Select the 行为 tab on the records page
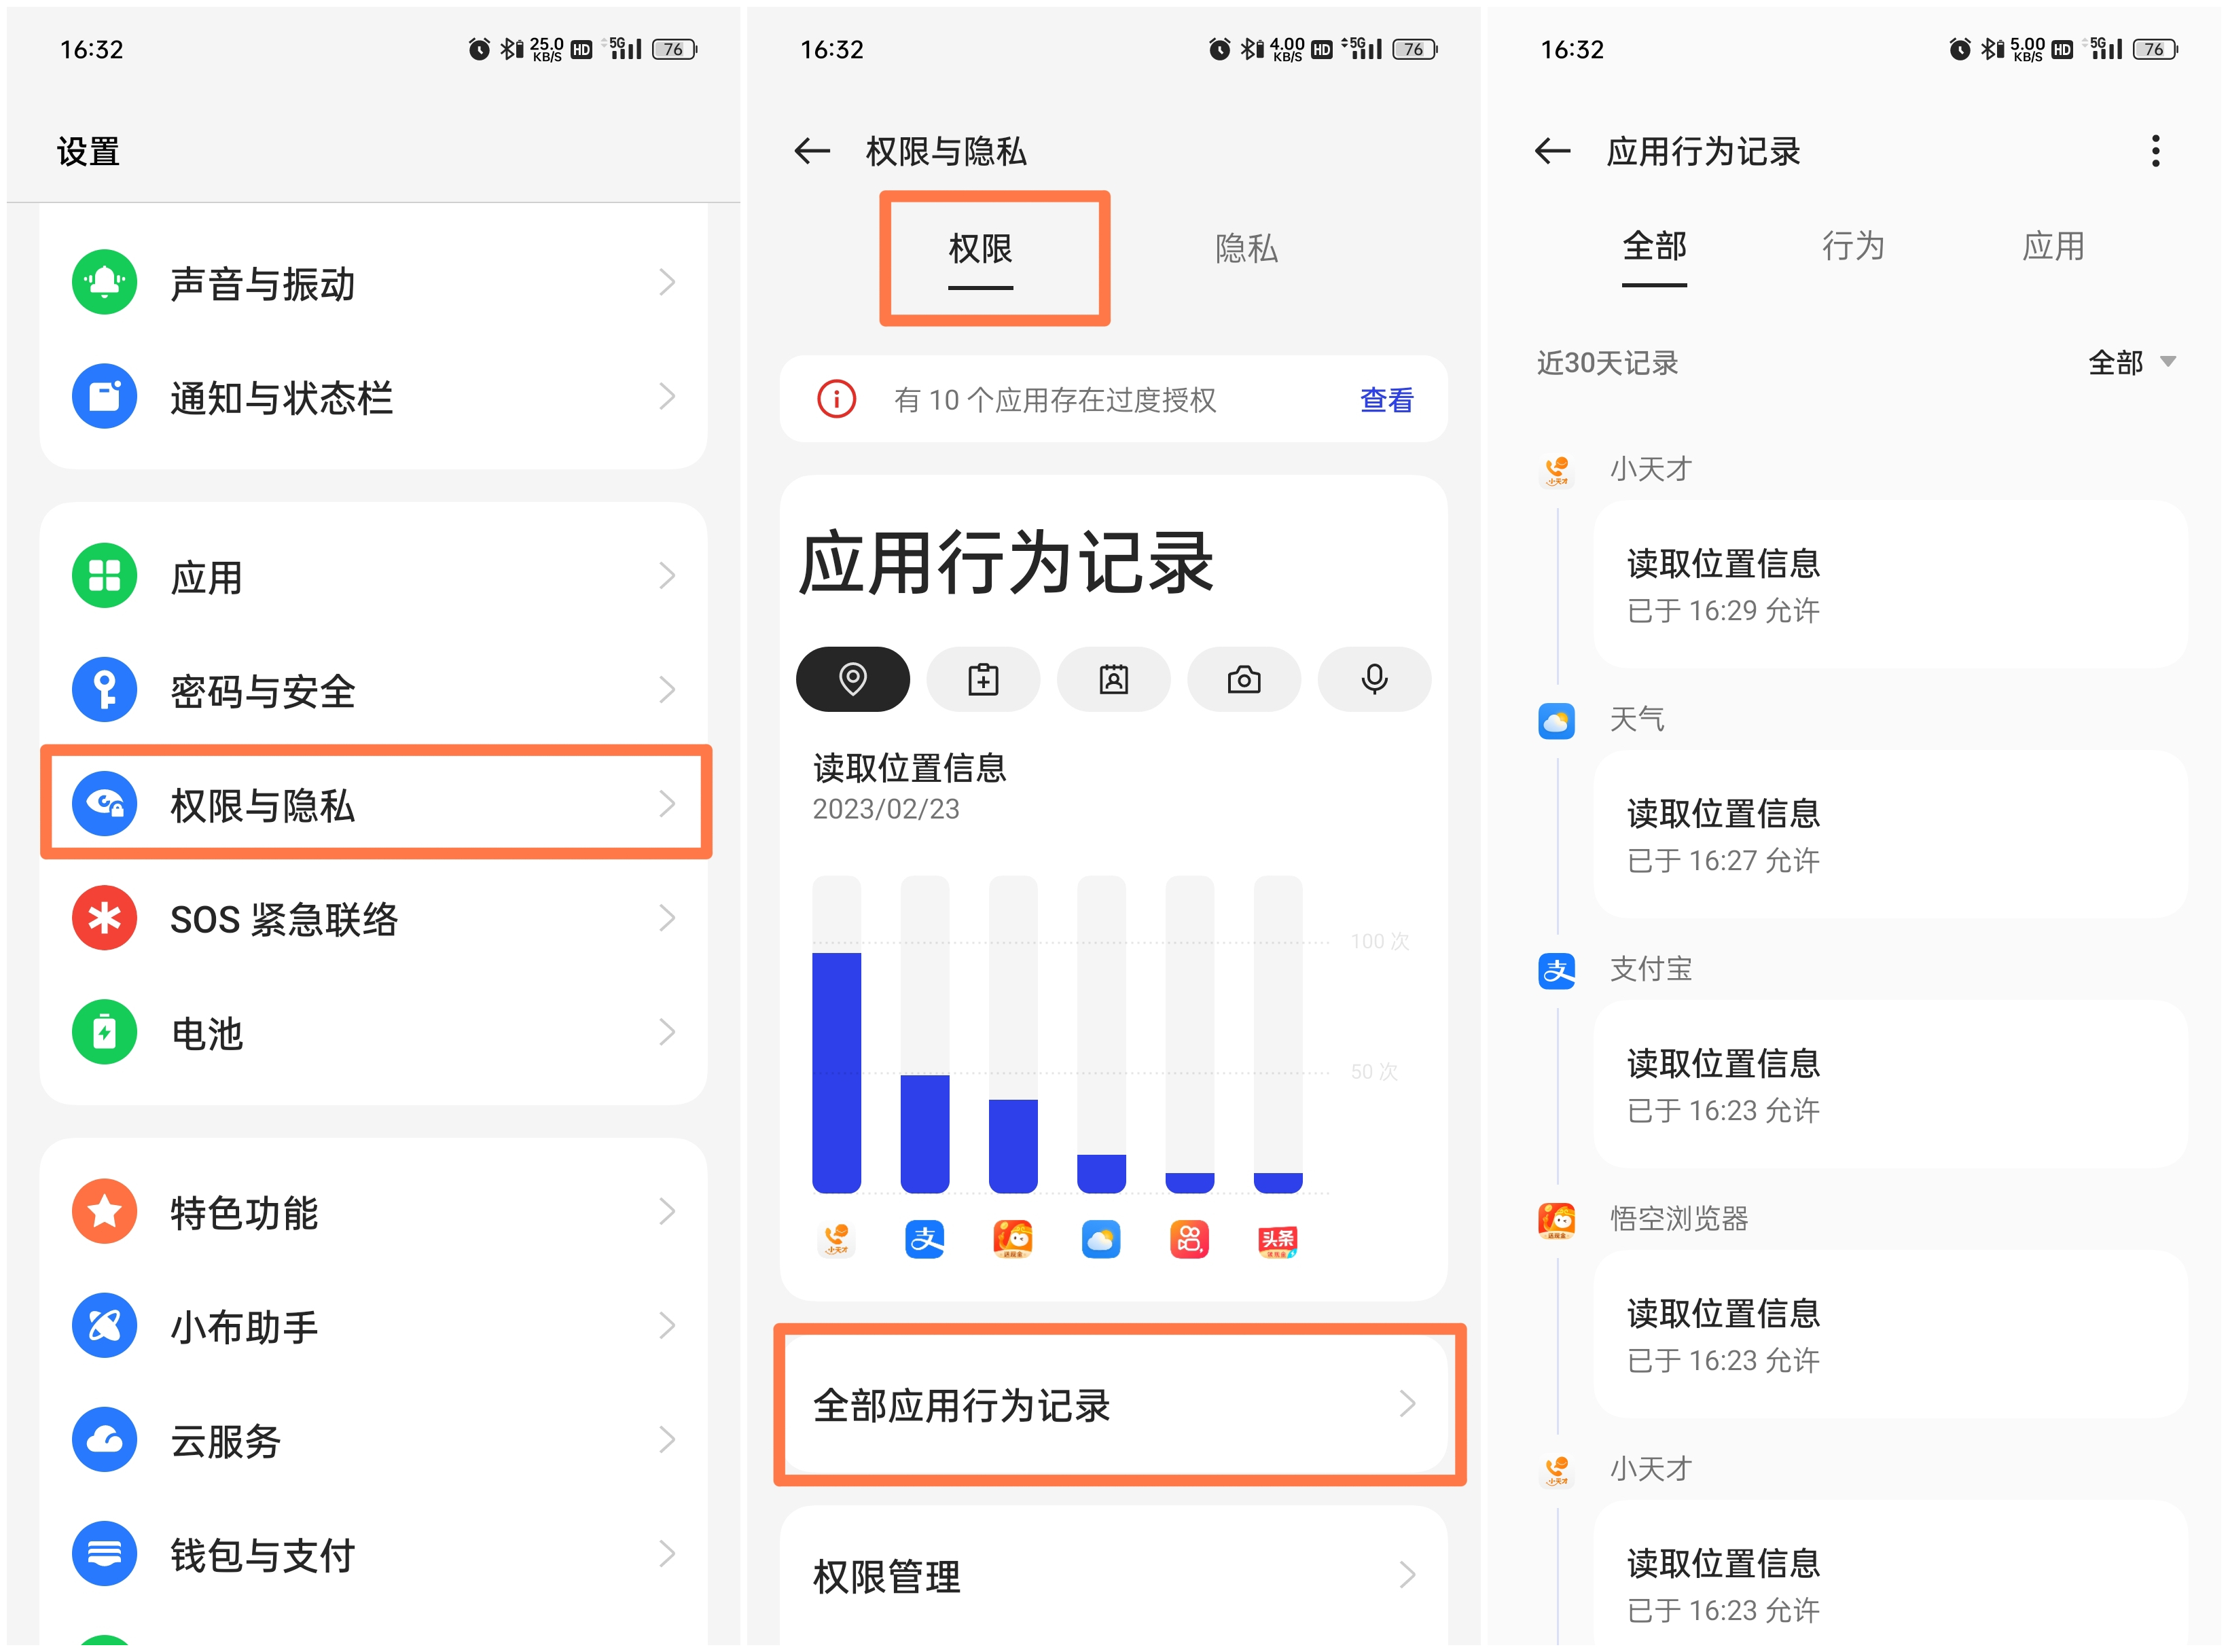Image resolution: width=2228 pixels, height=1652 pixels. [1852, 246]
